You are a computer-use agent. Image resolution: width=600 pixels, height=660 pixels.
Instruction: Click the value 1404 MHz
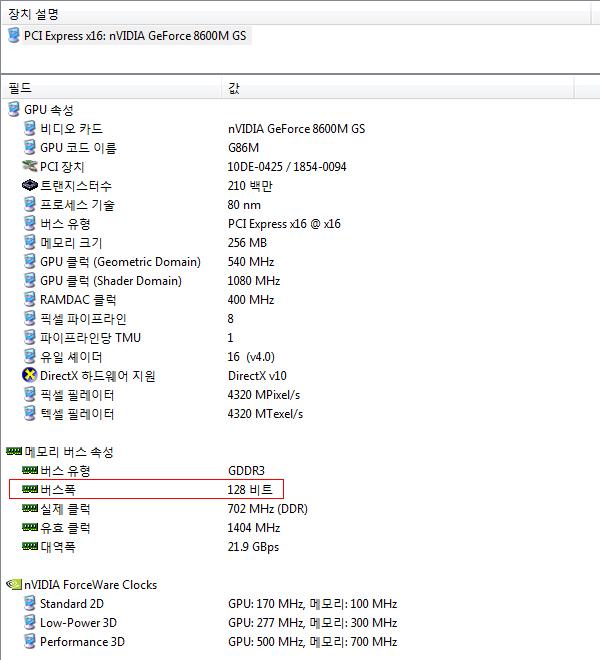point(253,528)
